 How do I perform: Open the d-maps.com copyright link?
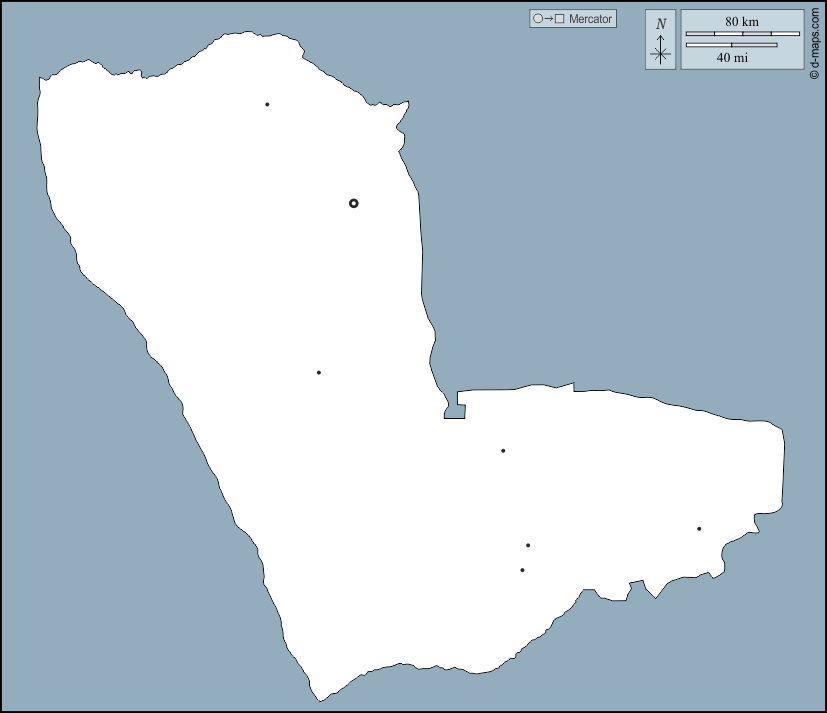814,40
